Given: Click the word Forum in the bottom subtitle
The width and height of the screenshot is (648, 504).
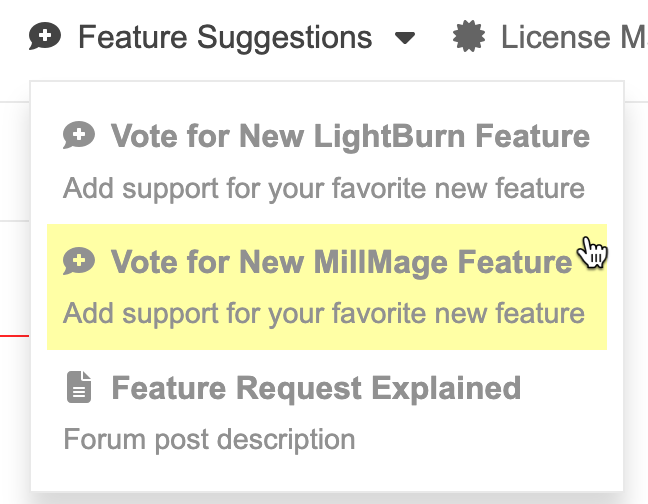Looking at the screenshot, I should coord(93,439).
